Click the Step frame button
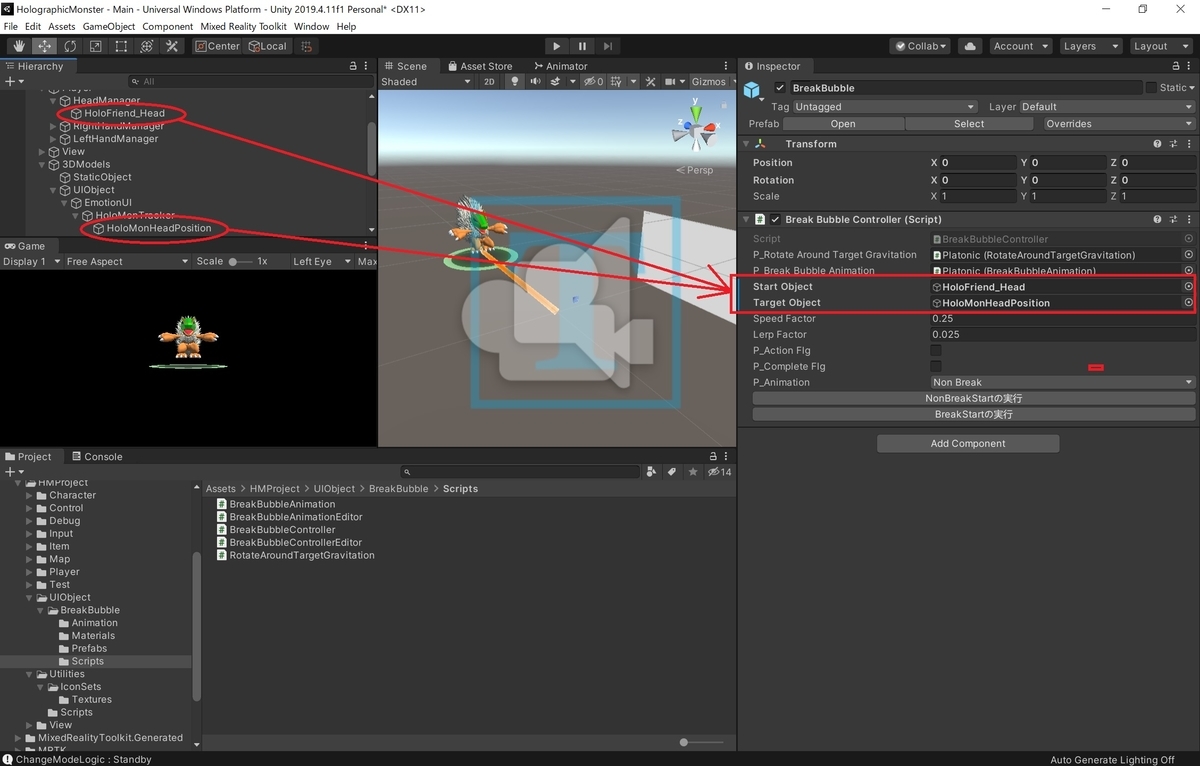The width and height of the screenshot is (1200, 766). pos(608,46)
